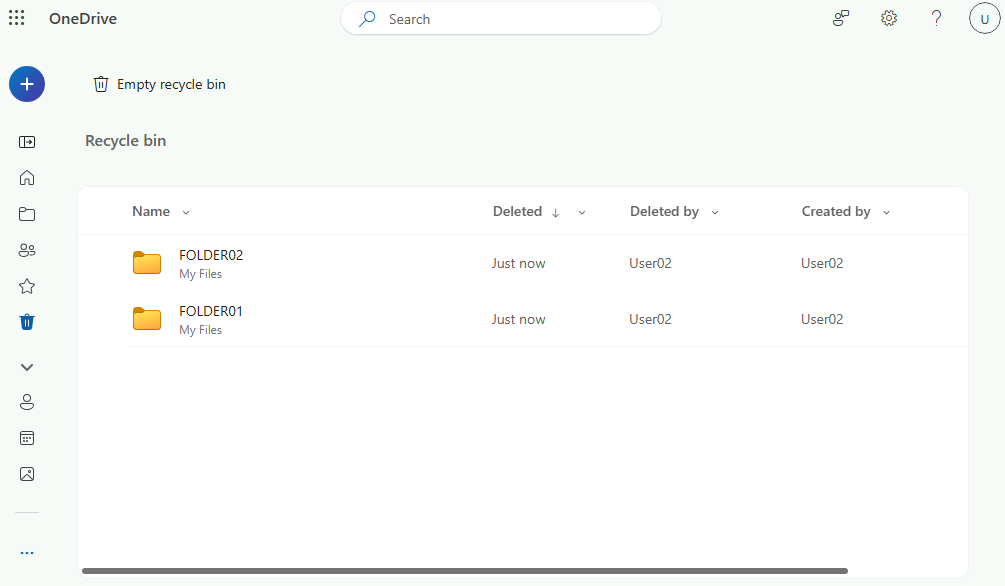
Task: Select the FOLDER01 name text
Action: [211, 311]
